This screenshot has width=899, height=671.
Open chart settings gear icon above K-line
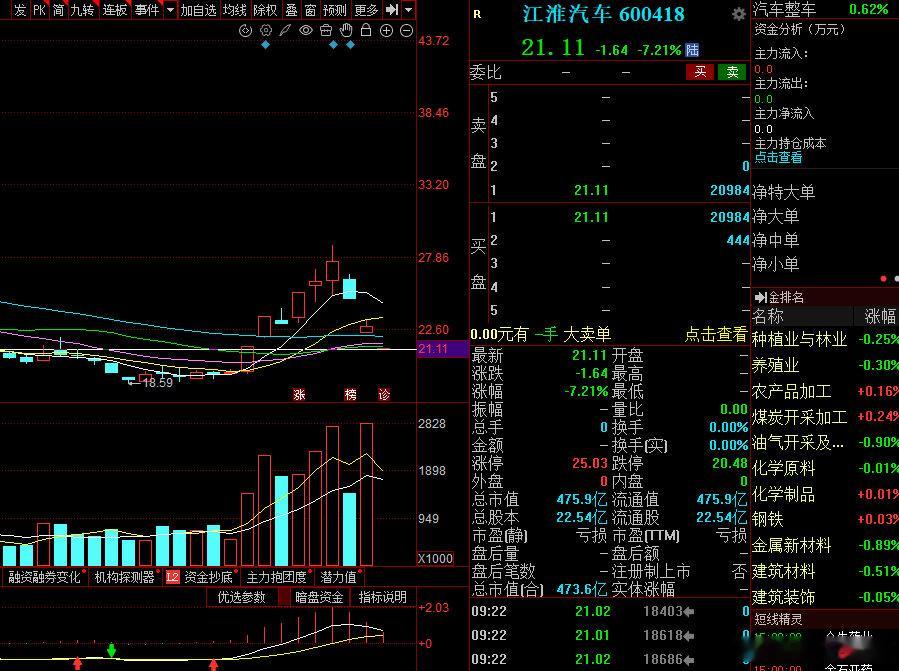tap(265, 31)
